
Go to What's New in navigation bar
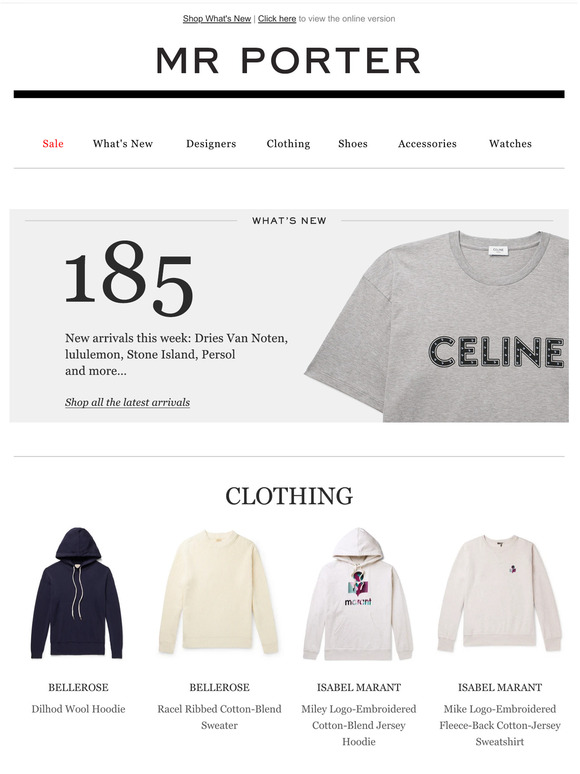tap(123, 144)
